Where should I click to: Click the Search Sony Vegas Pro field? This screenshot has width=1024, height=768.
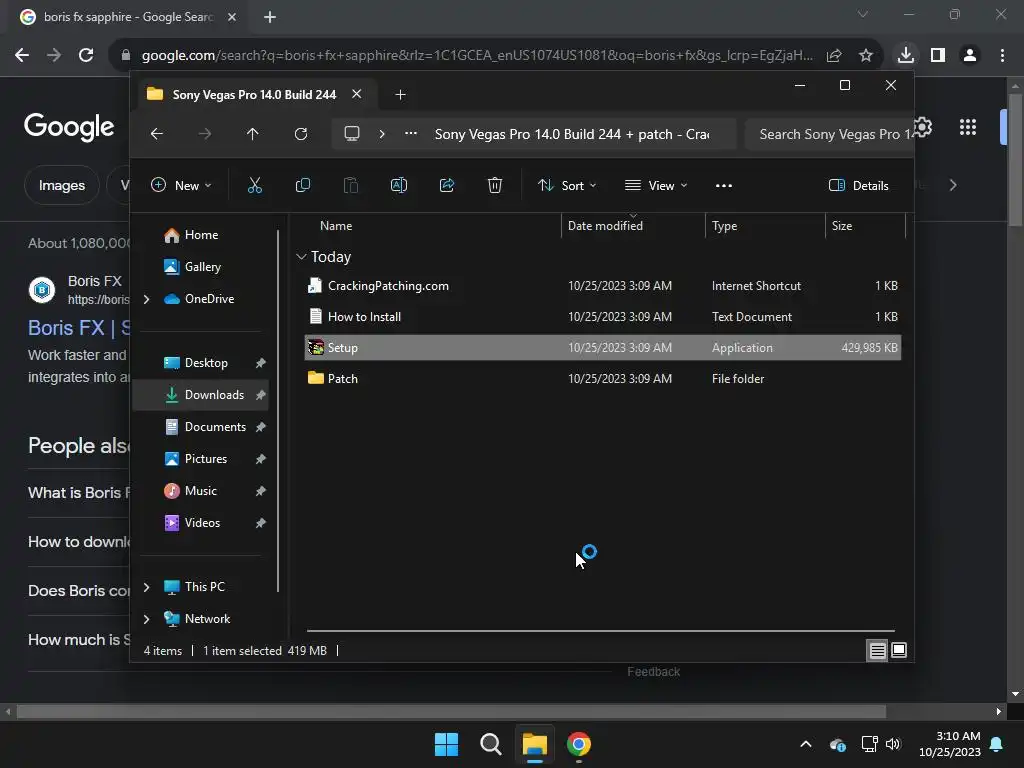(829, 134)
